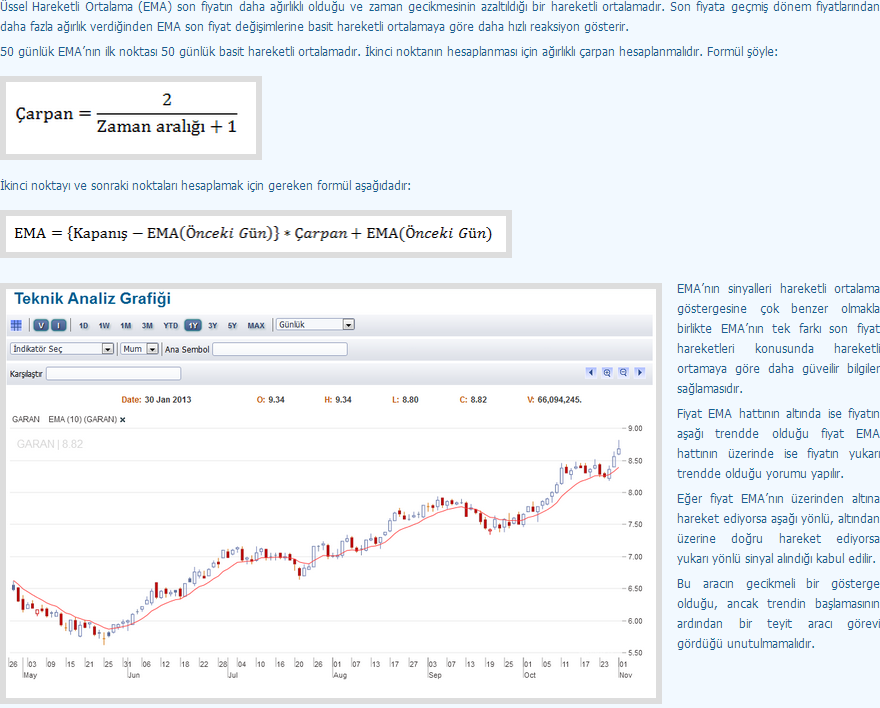Click the May label on date axis
880x708 pixels.
tap(30, 675)
